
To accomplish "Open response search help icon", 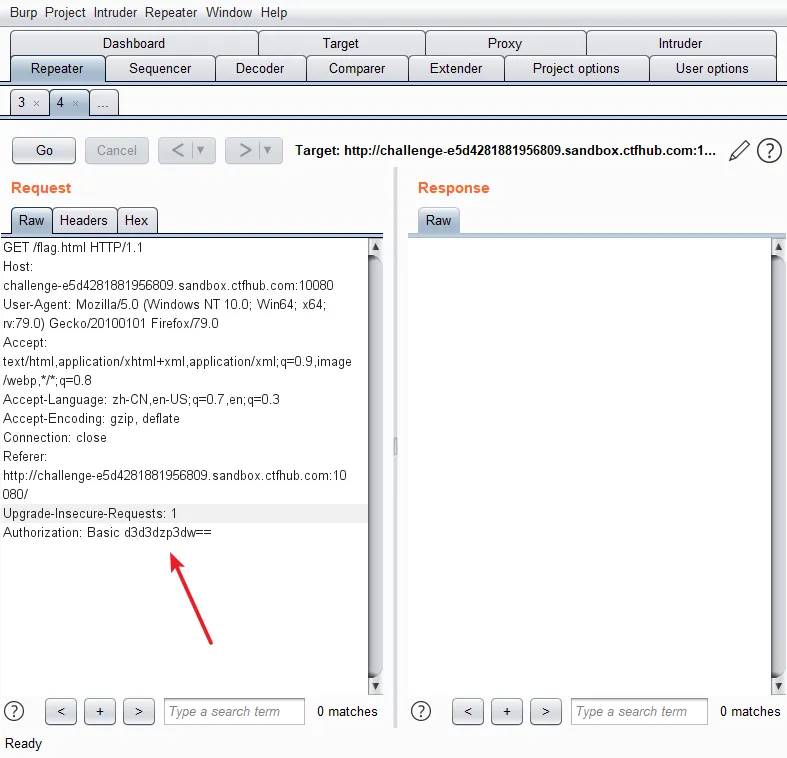I will coord(421,711).
